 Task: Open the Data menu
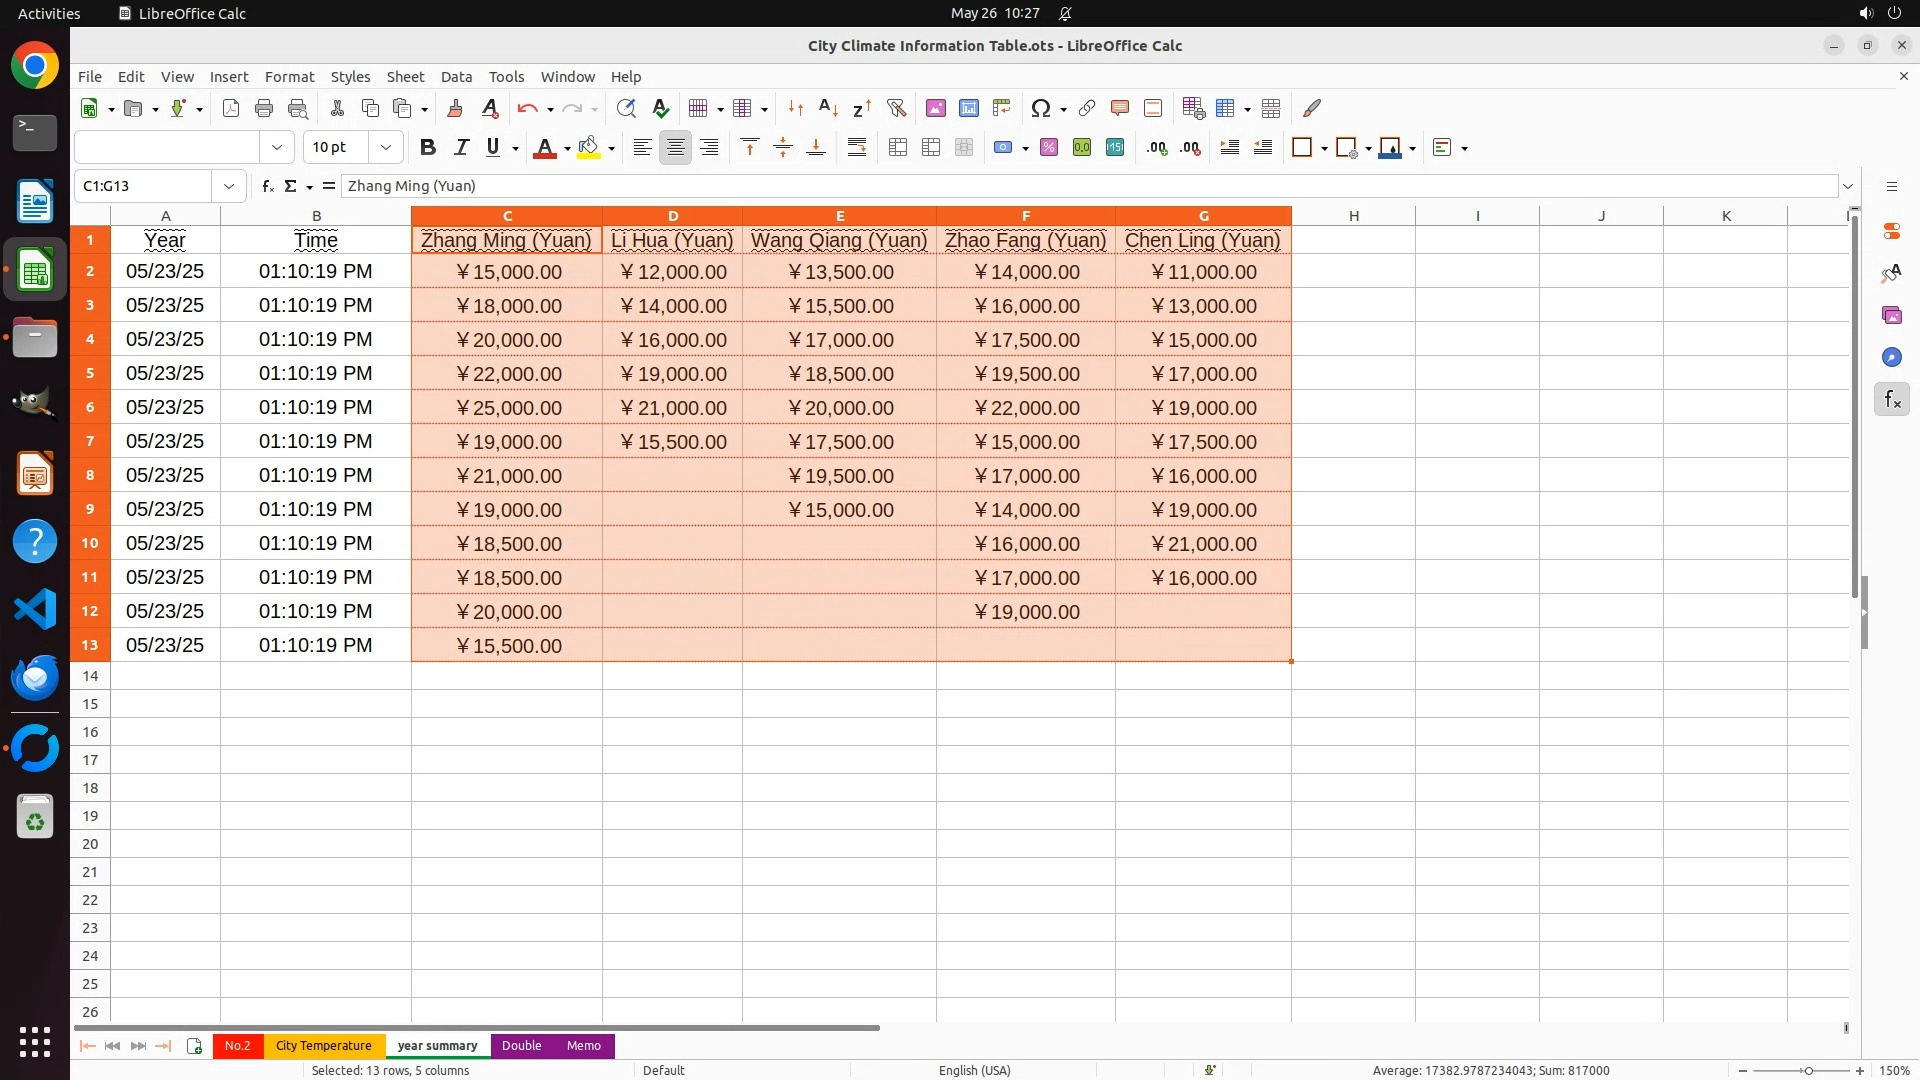(456, 77)
